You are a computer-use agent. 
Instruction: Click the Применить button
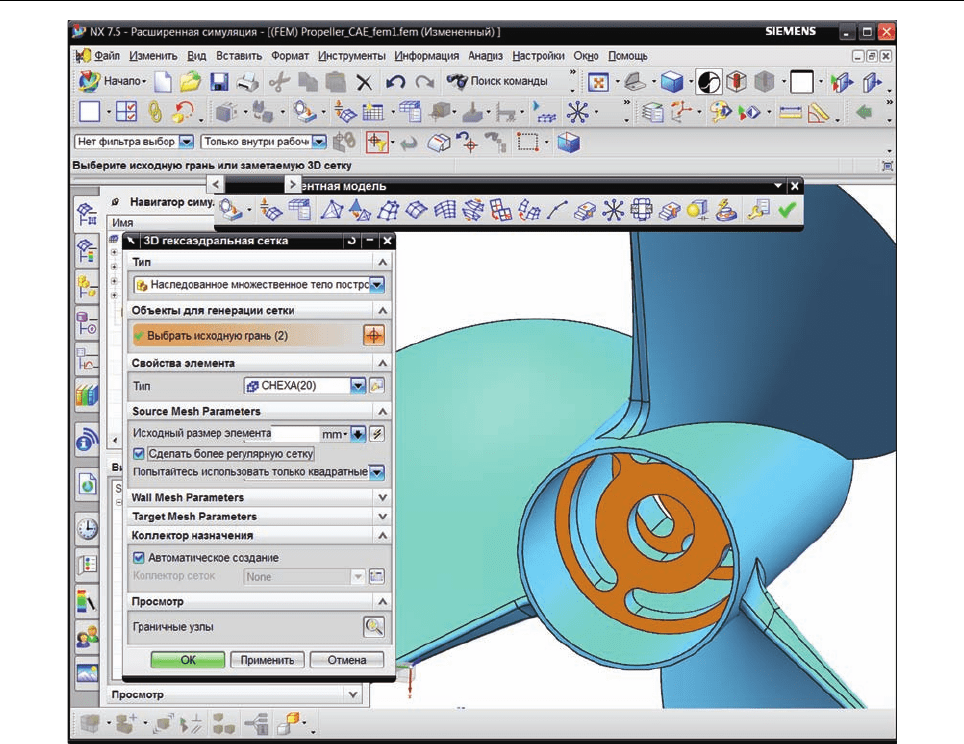tap(267, 660)
